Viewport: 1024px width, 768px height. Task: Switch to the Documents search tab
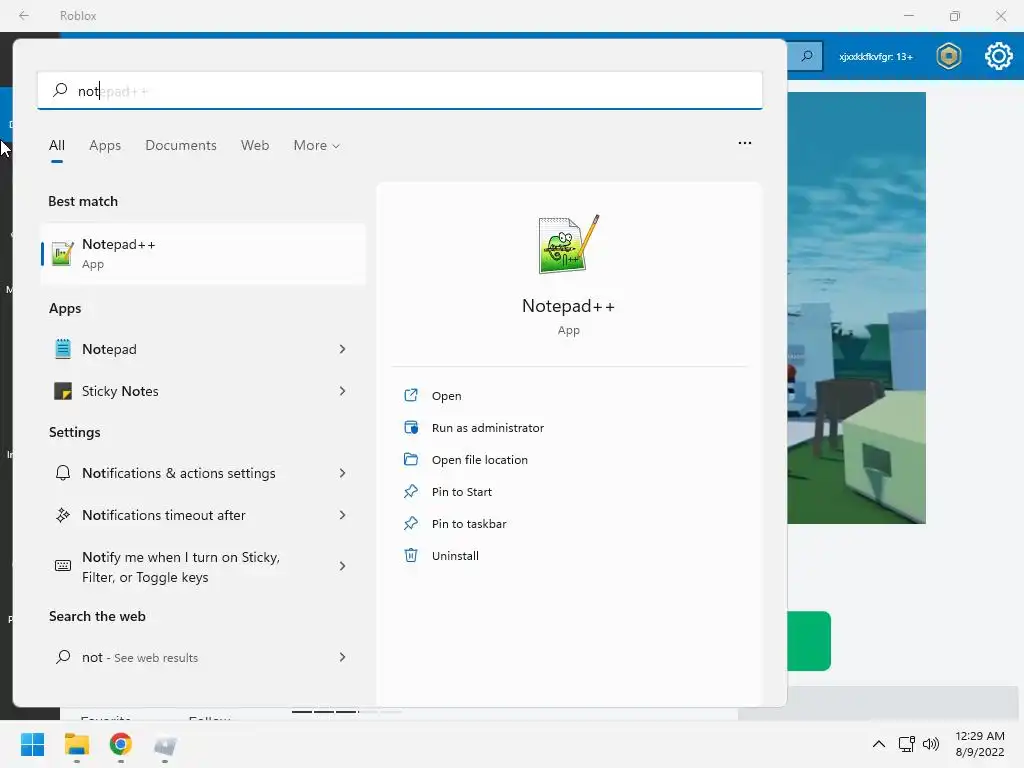181,145
